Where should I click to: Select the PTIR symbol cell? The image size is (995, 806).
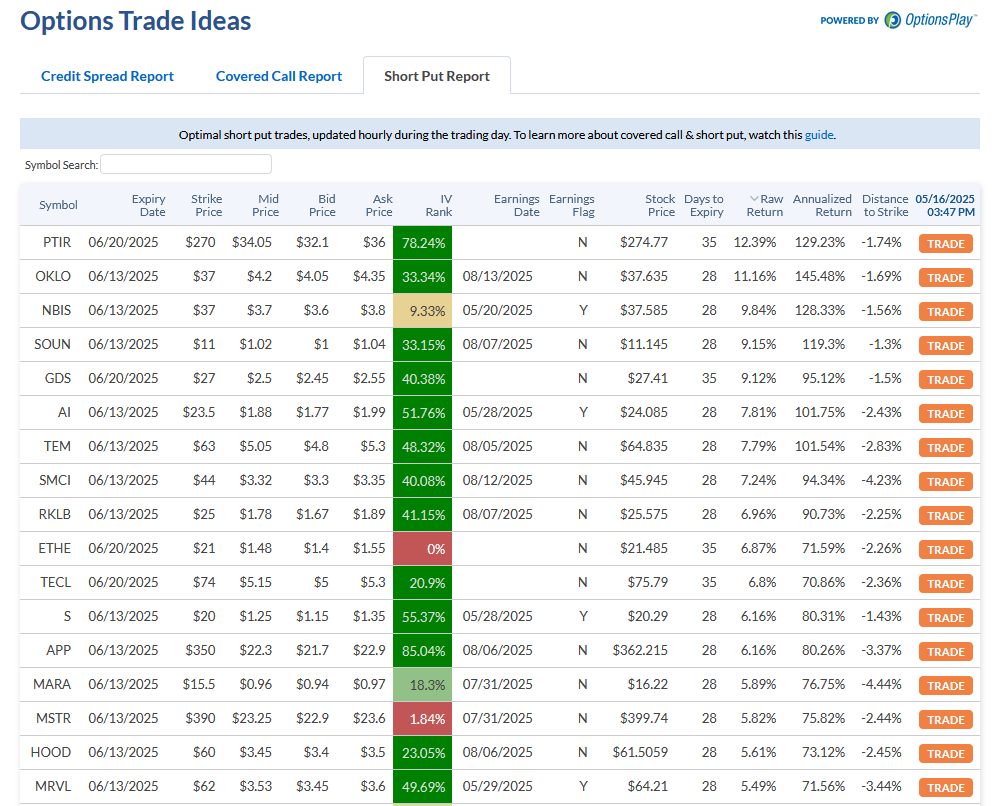[57, 242]
